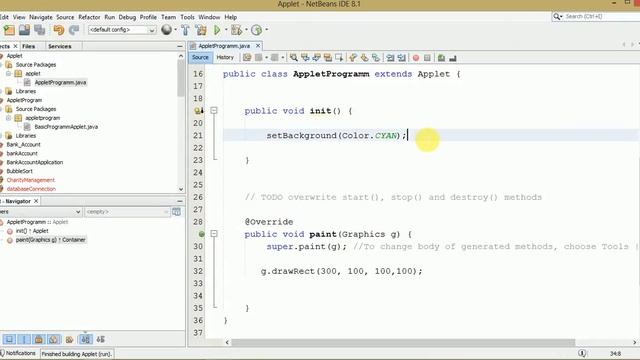Select BasicProgrammApplet.java in Projects tree
This screenshot has height=360, width=640.
tap(66, 127)
